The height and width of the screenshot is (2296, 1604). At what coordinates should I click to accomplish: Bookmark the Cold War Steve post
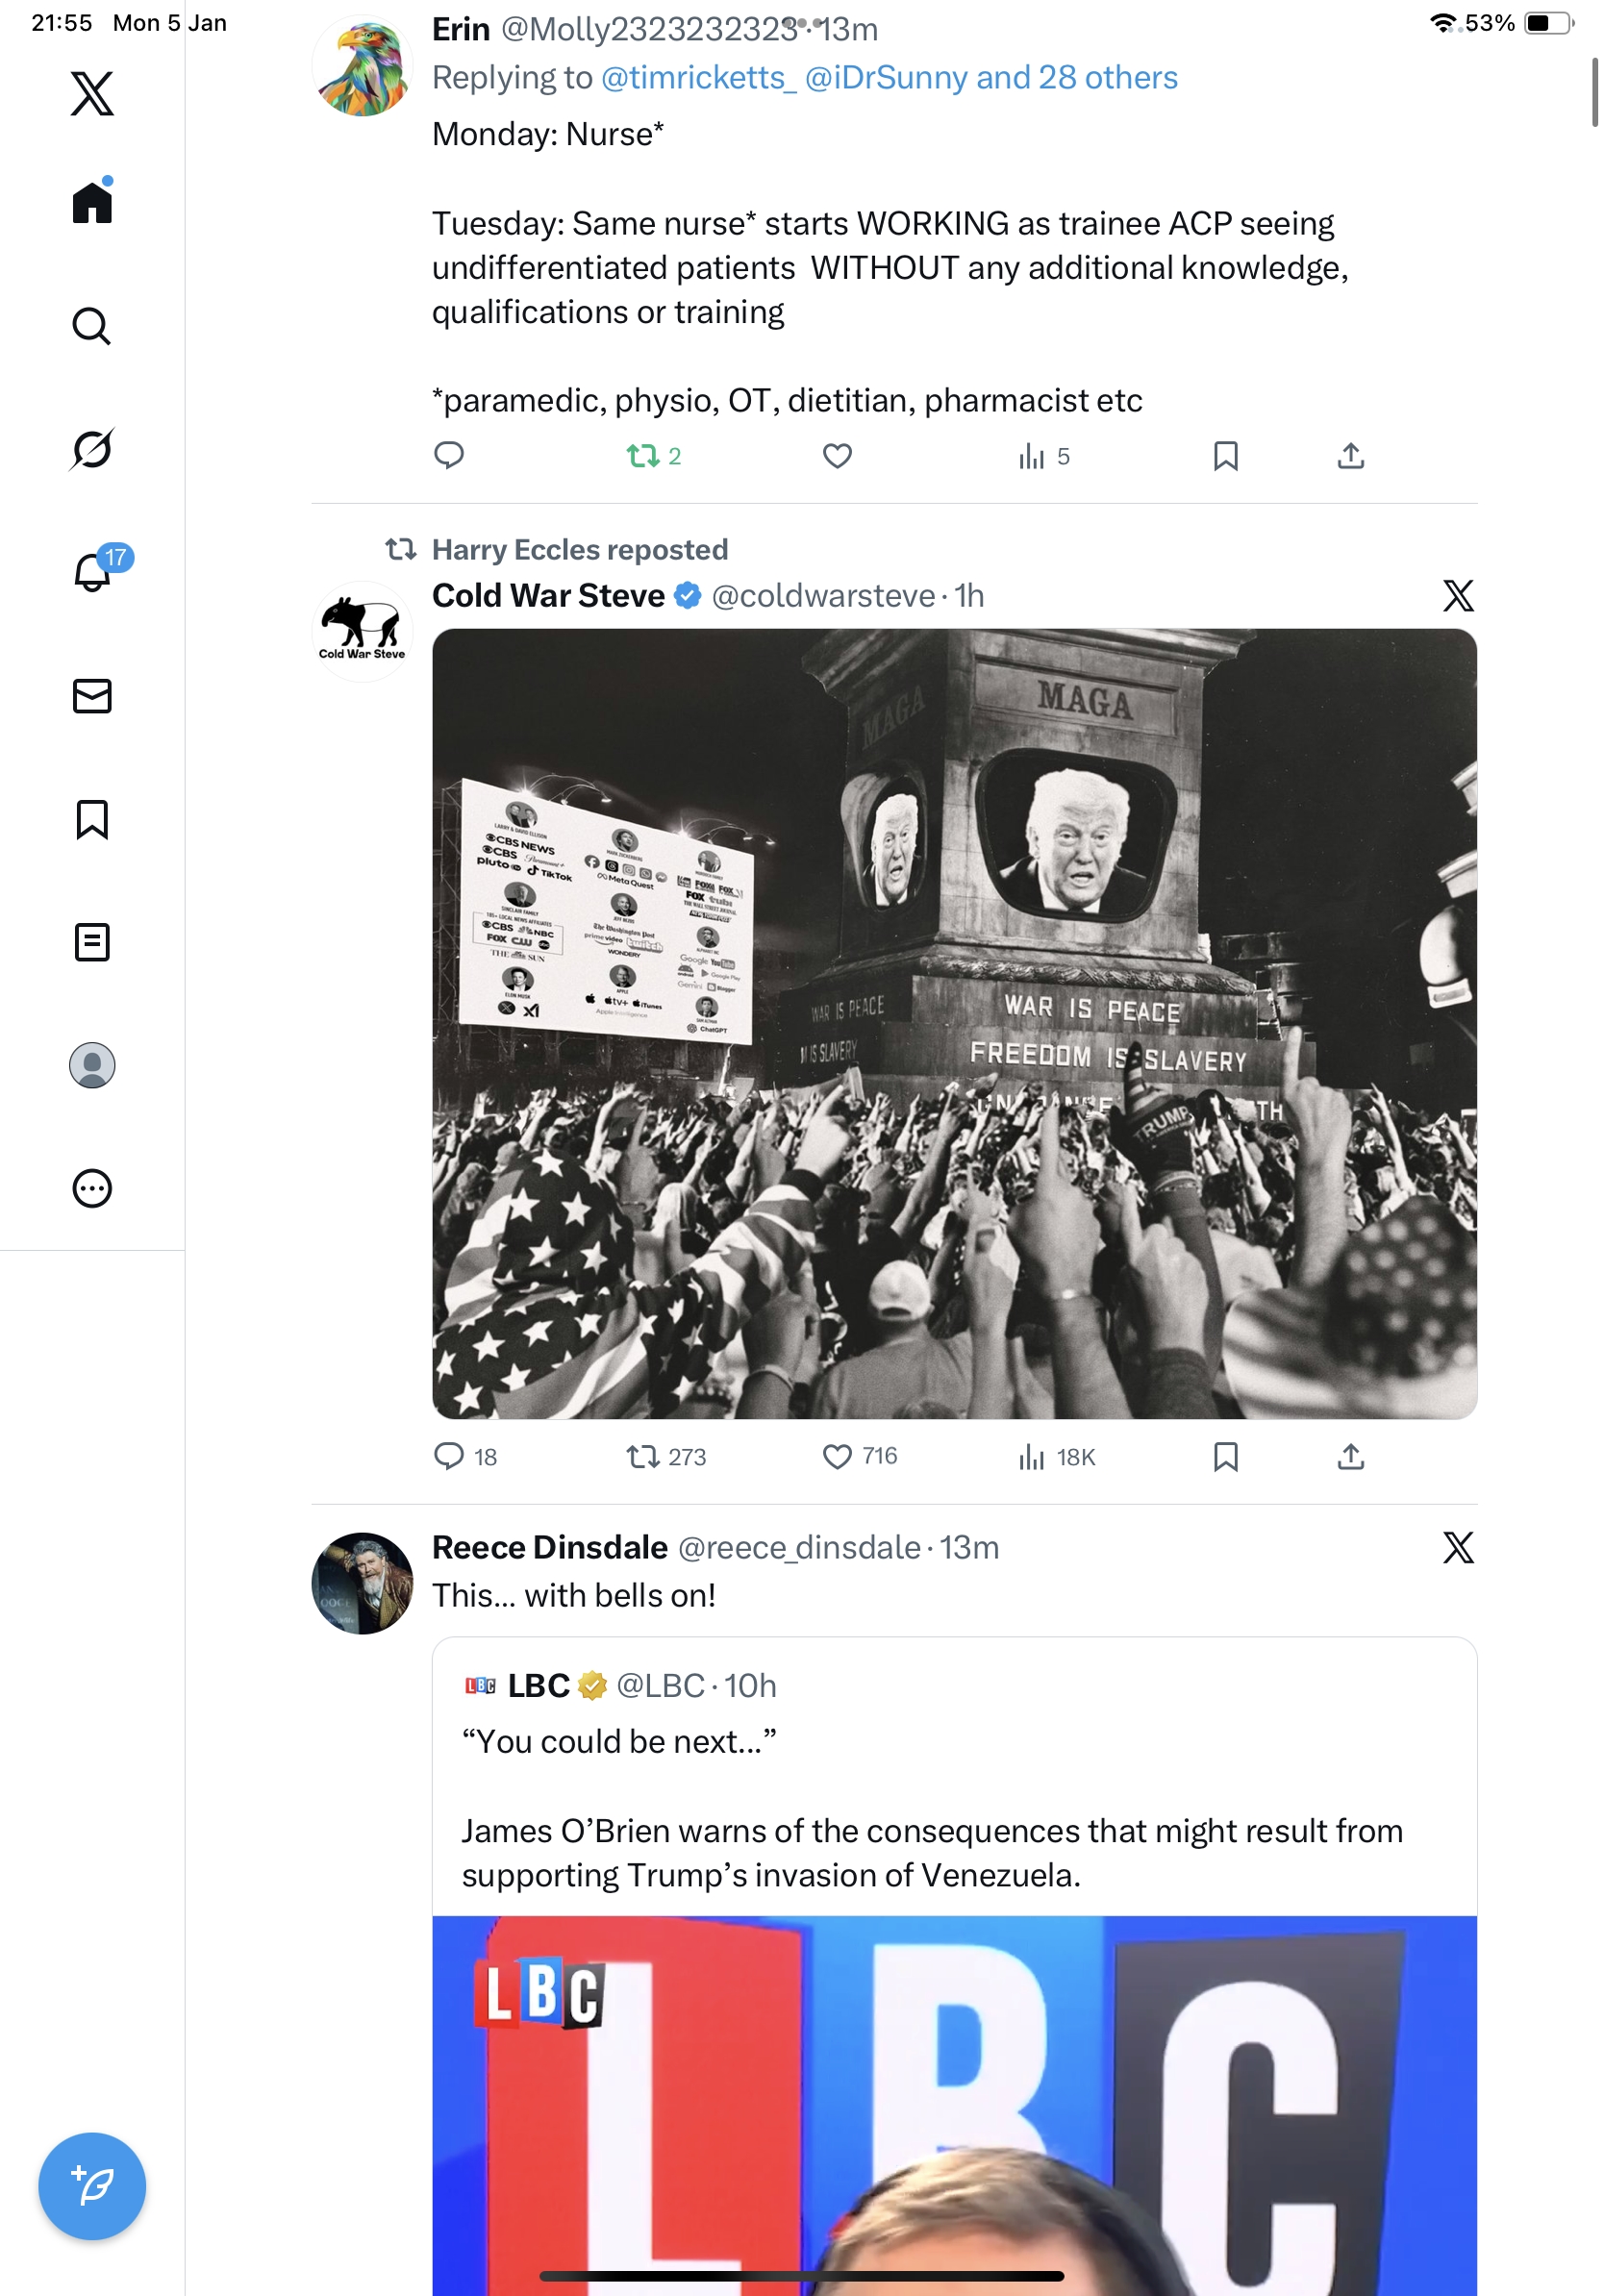[x=1225, y=1457]
